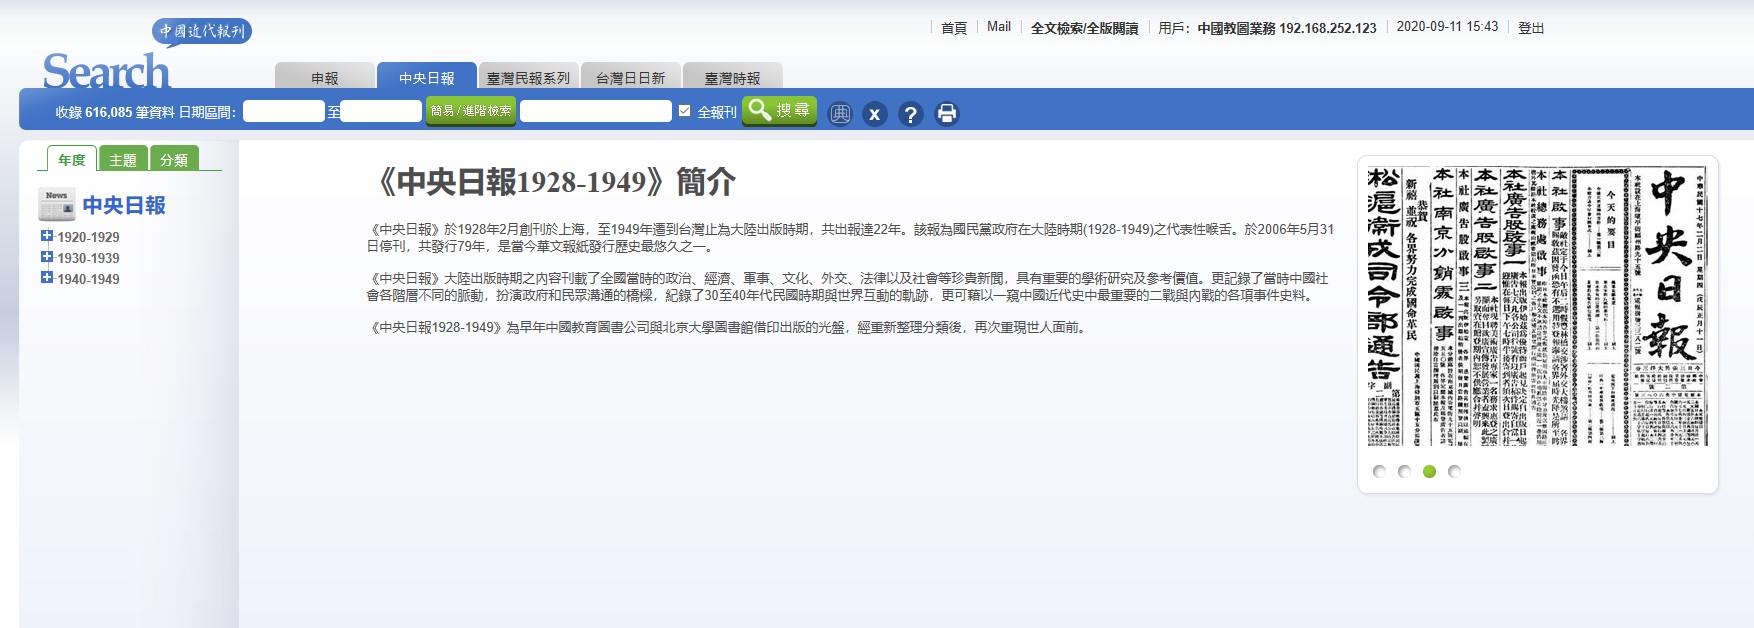1754x628 pixels.
Task: Select the second carousel dot indicator
Action: (x=1404, y=471)
